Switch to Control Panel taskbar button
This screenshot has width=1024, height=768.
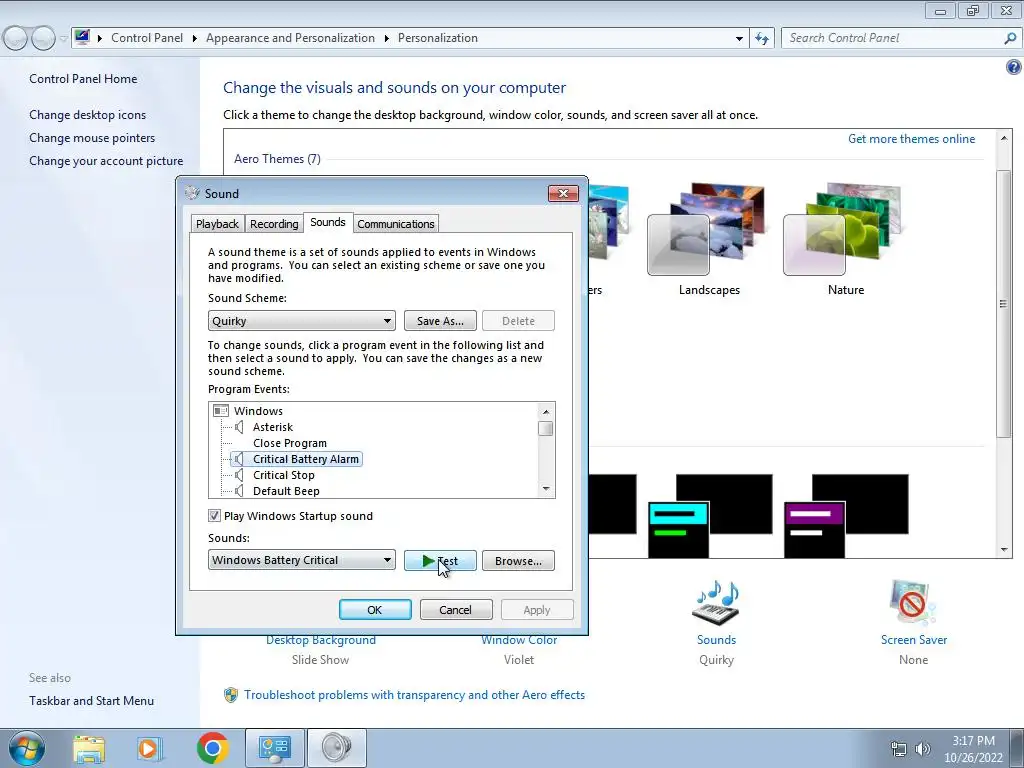click(274, 748)
